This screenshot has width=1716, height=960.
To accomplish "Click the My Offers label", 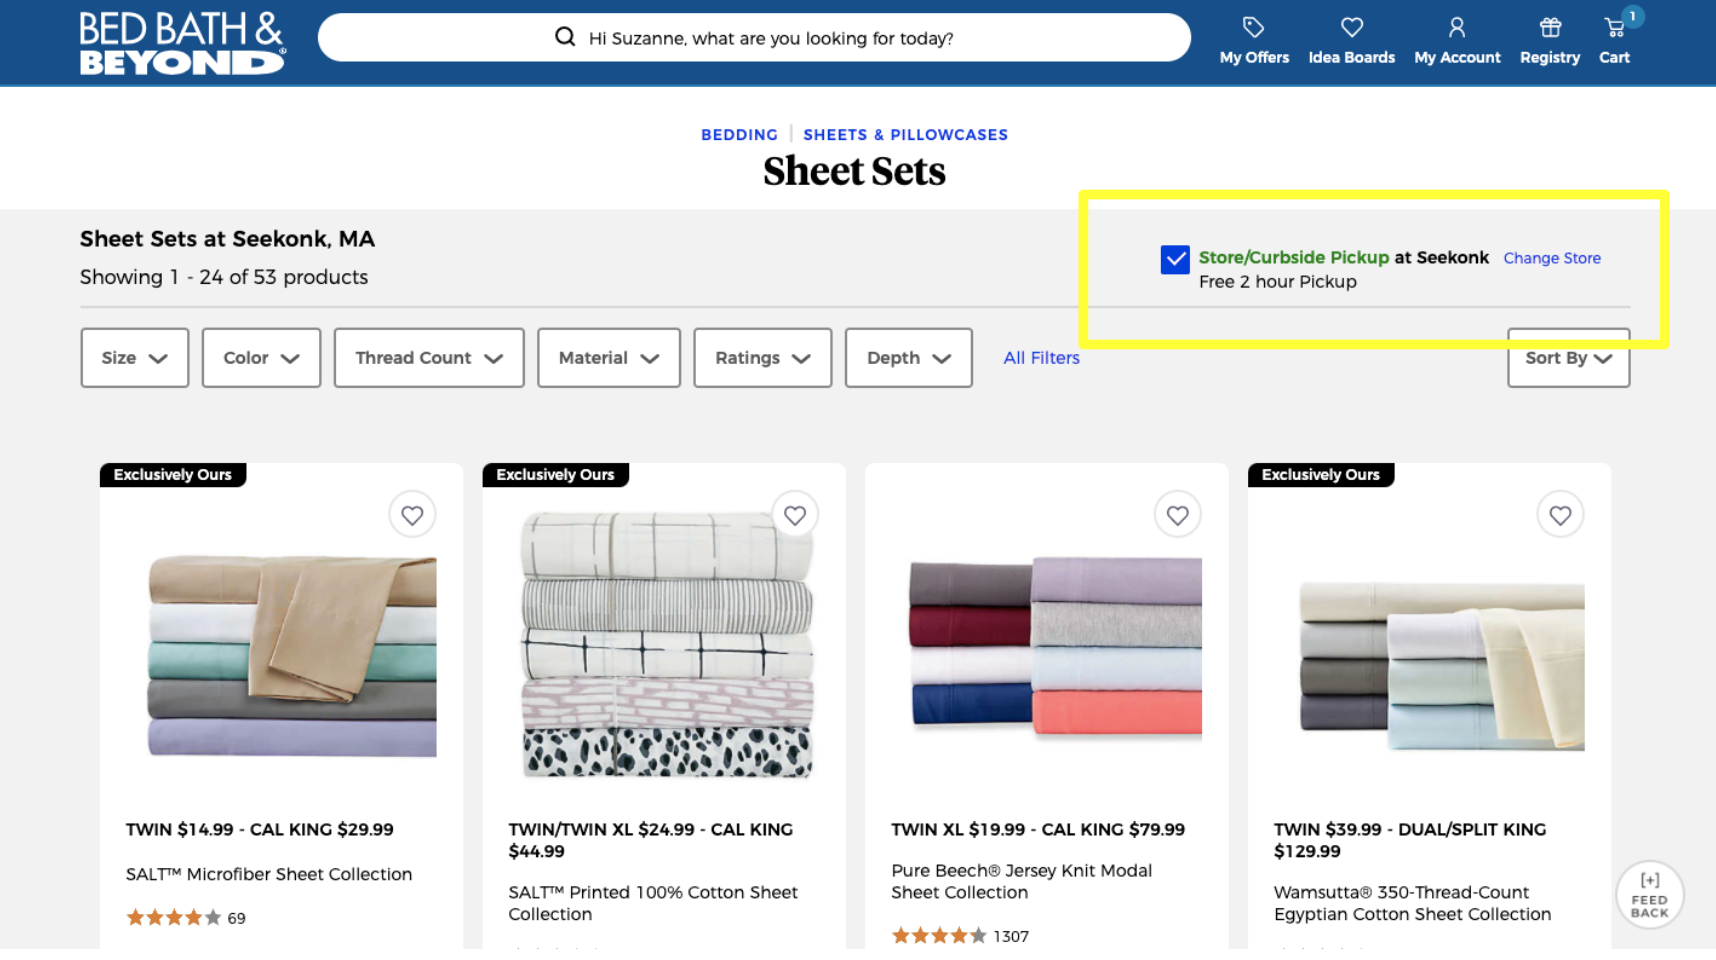I will click(x=1254, y=58).
